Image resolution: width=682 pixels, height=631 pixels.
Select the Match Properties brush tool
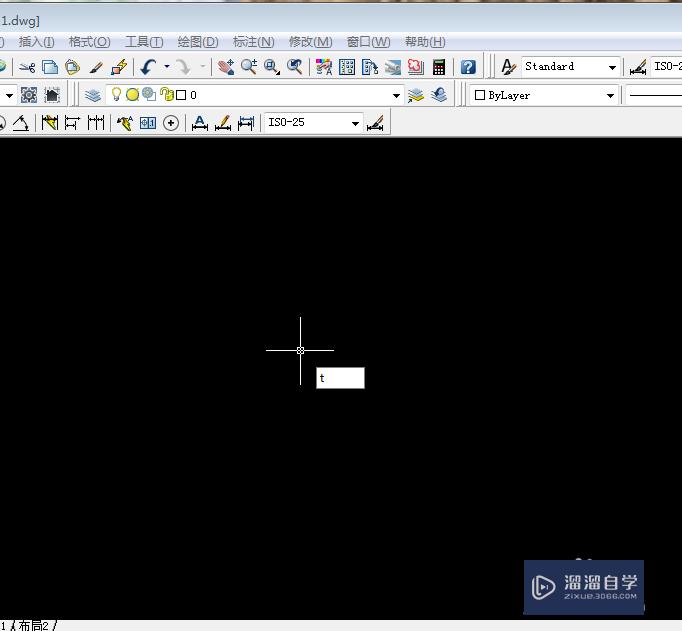(x=96, y=67)
